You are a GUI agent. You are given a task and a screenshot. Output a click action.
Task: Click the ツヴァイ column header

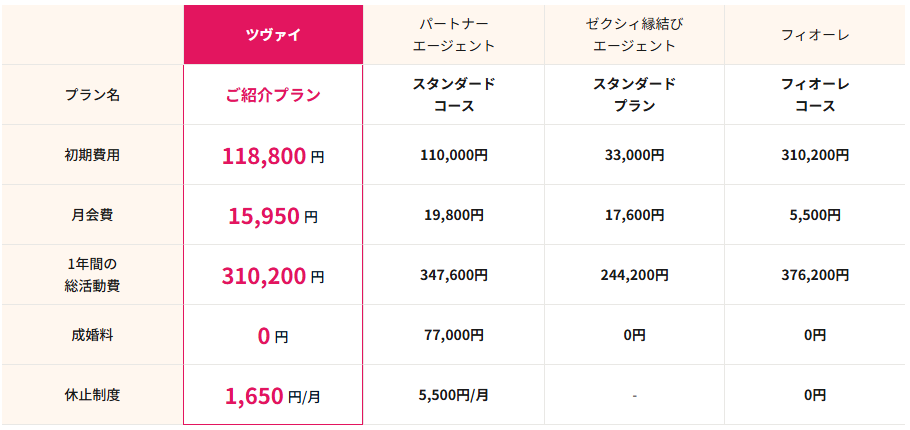coord(273,35)
